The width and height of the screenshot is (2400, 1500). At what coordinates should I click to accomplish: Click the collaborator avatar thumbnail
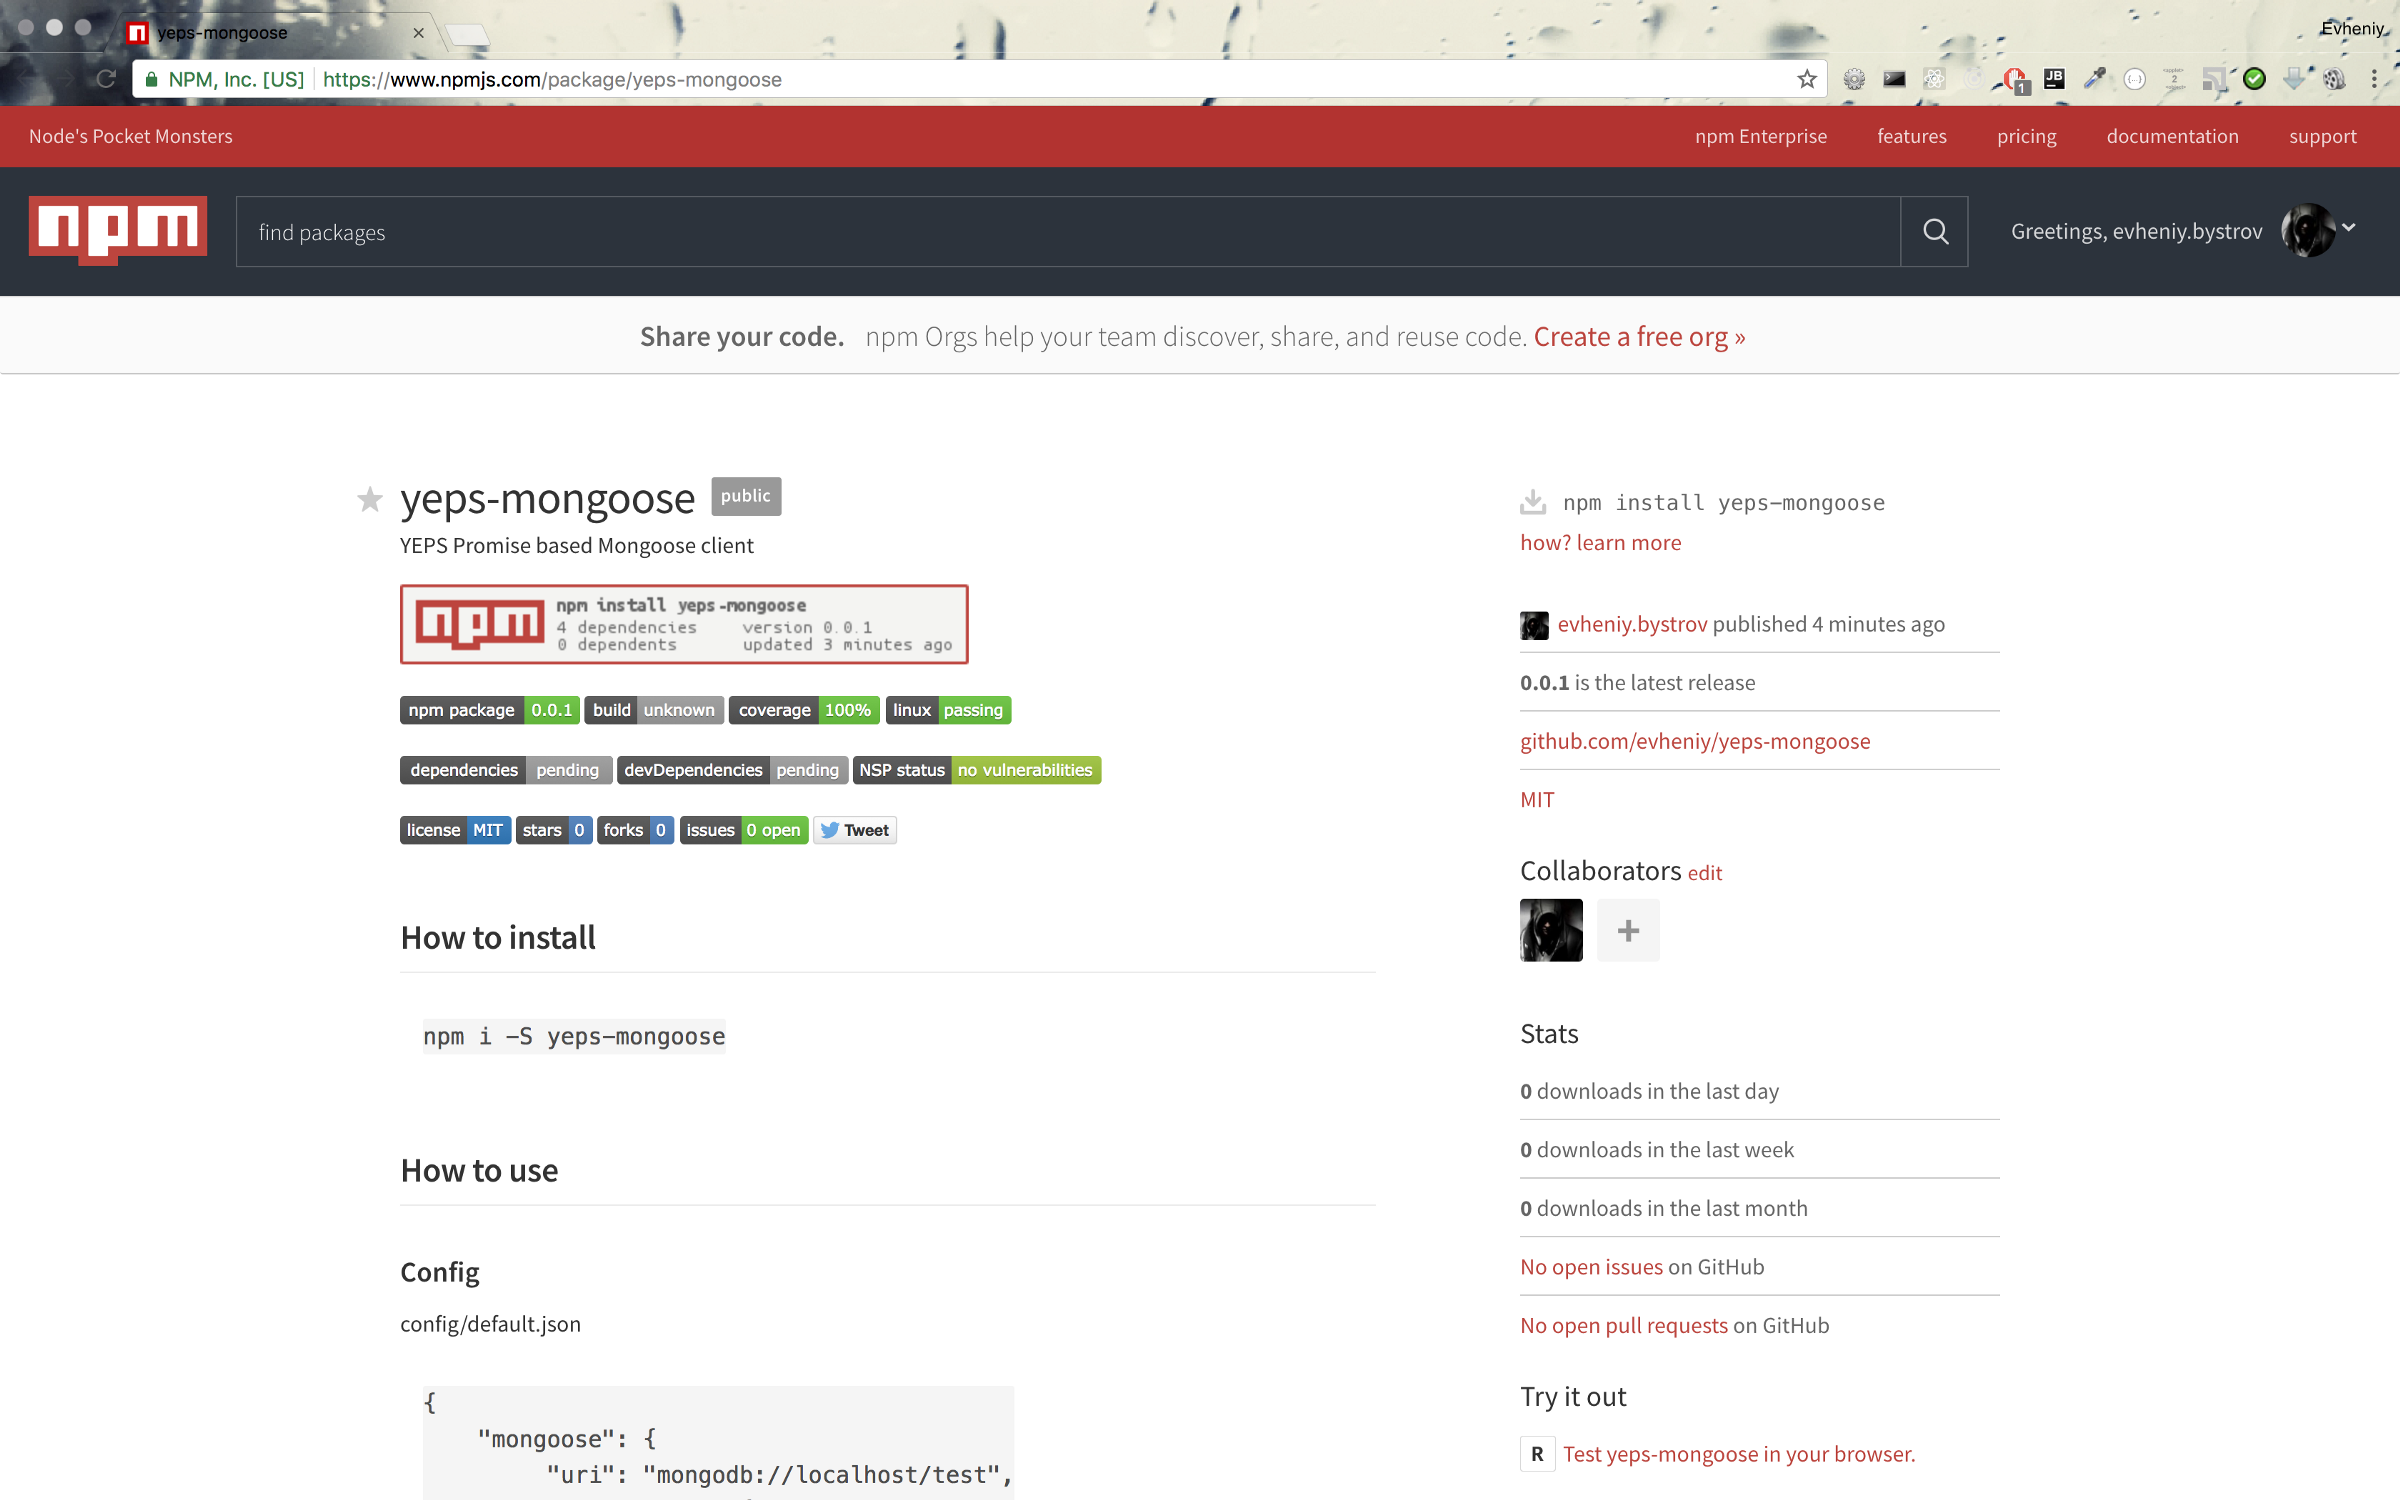click(1551, 930)
